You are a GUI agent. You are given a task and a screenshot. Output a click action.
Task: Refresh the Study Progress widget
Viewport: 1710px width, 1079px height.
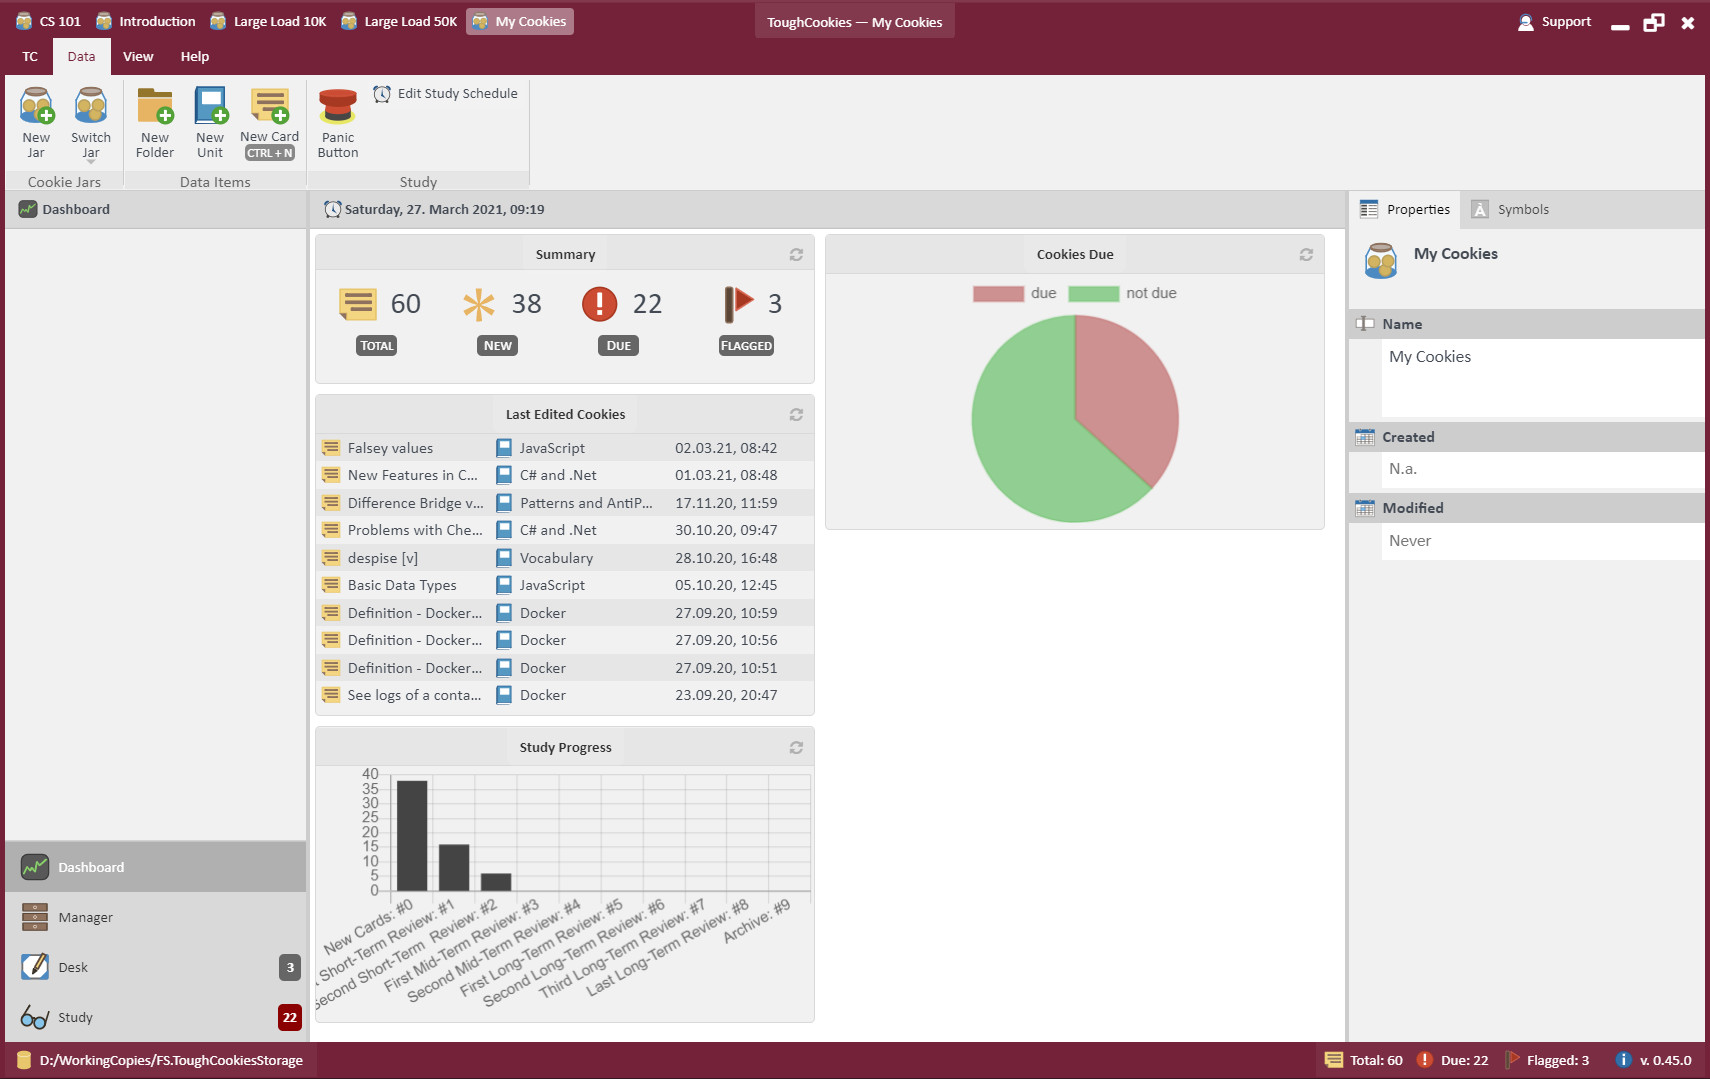tap(796, 748)
